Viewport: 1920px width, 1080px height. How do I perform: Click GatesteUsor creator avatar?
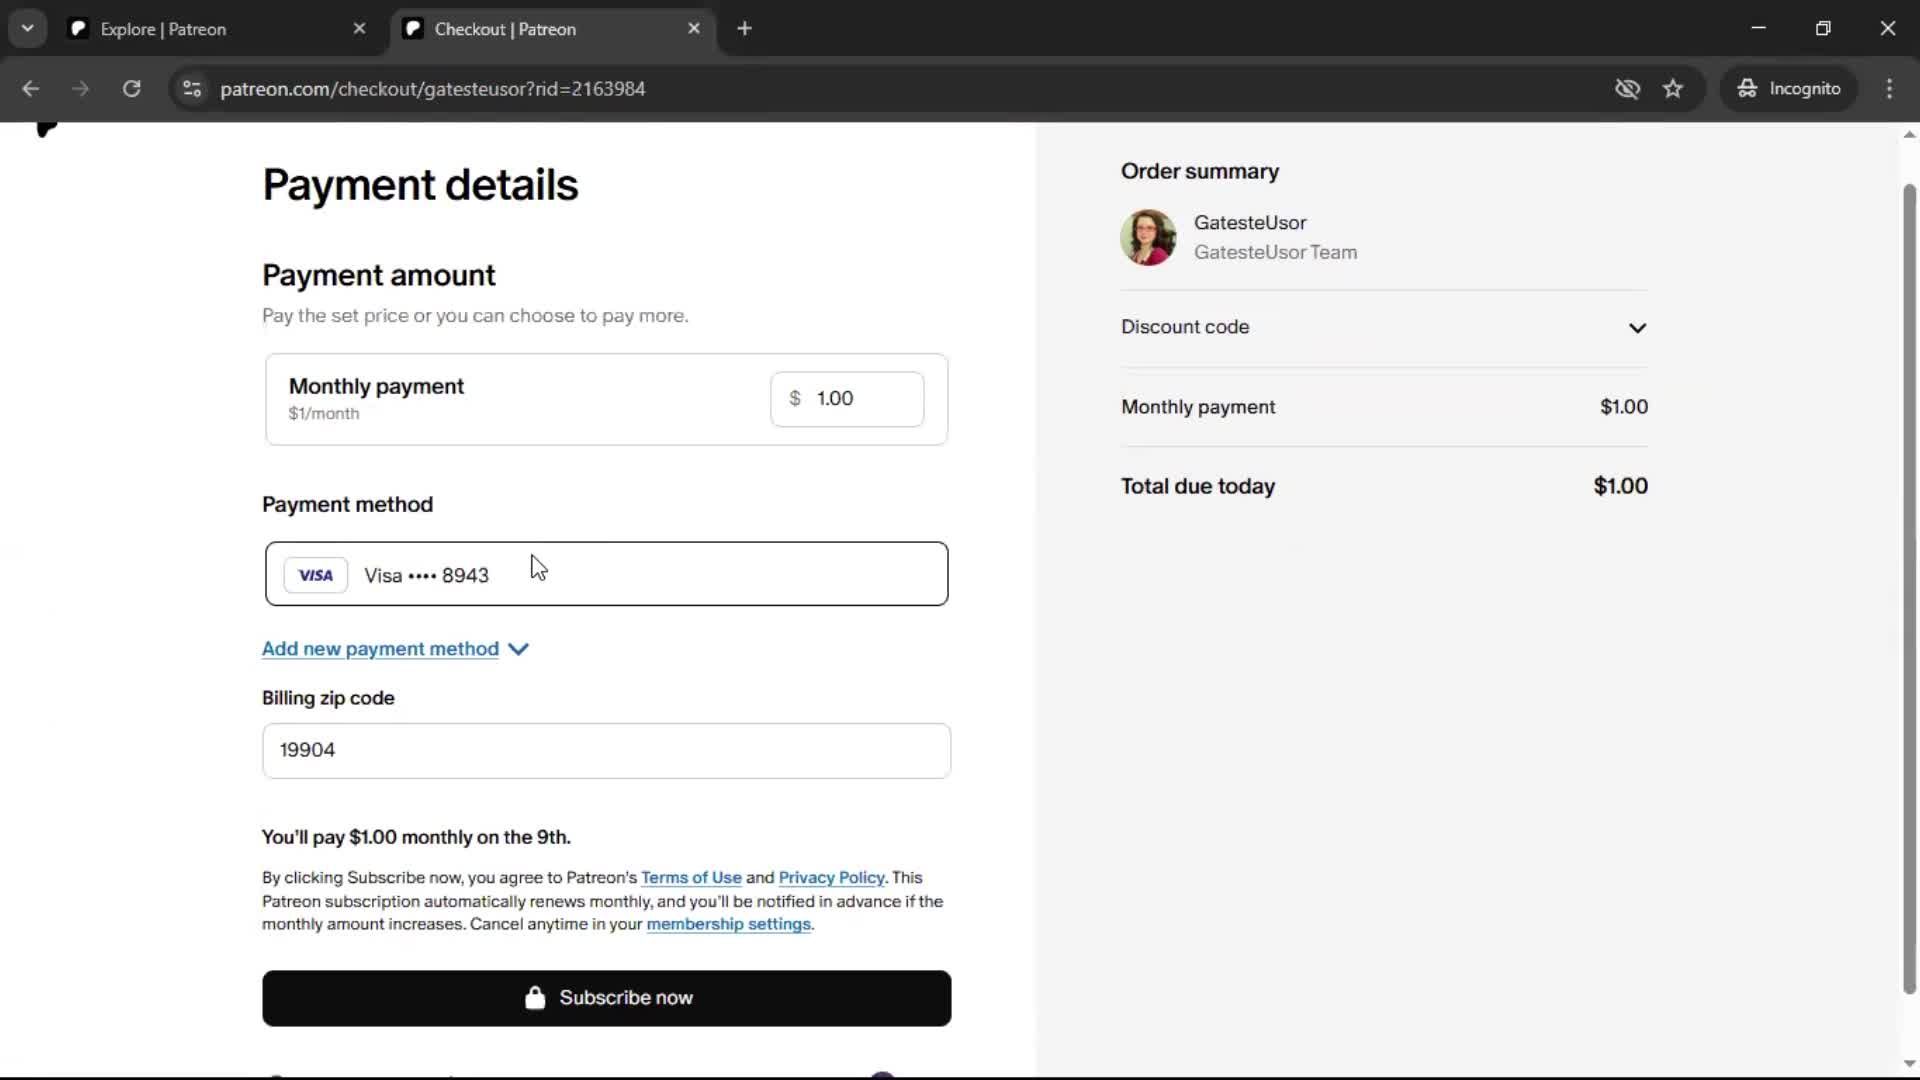tap(1148, 238)
